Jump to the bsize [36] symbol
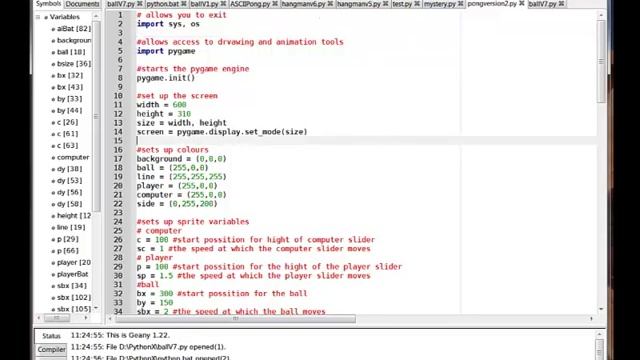 coord(74,64)
